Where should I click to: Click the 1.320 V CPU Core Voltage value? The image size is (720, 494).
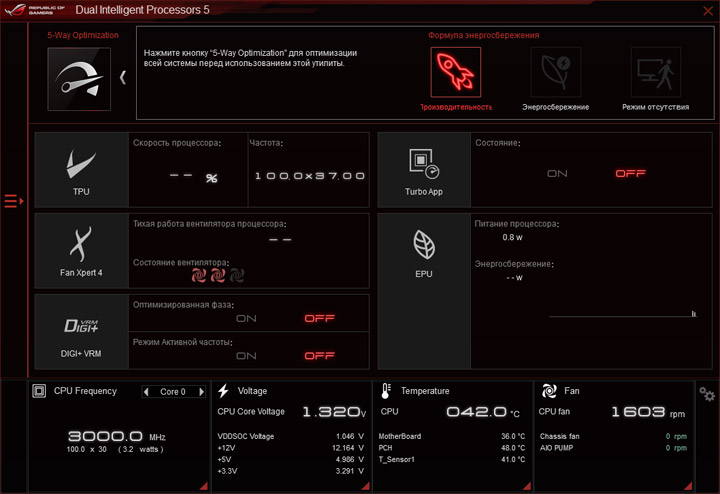pos(334,412)
